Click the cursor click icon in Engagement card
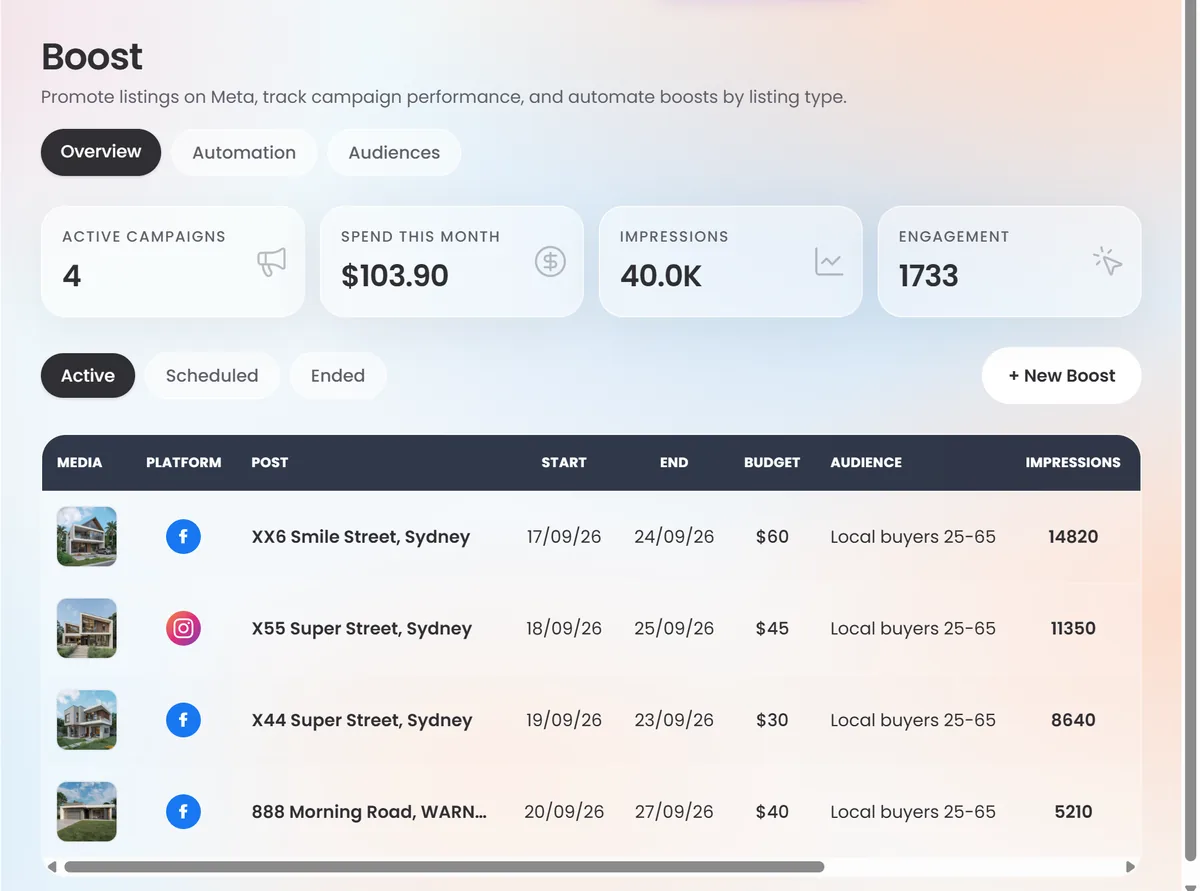Viewport: 1200px width, 891px height. pos(1108,262)
